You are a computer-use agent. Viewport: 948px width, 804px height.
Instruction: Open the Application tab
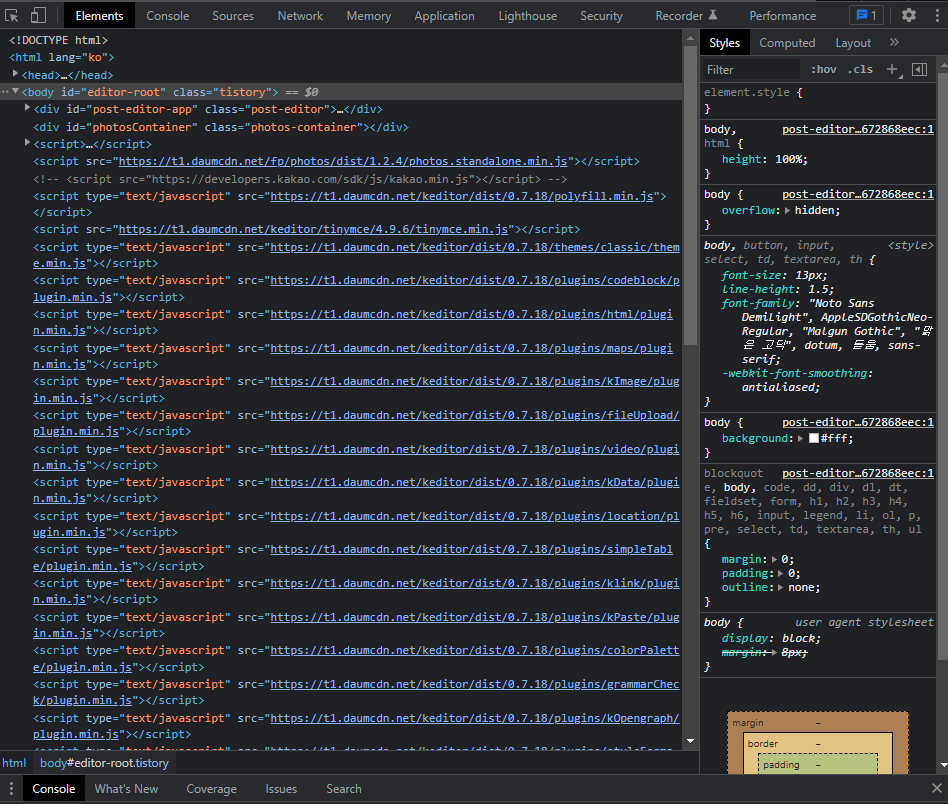[x=444, y=16]
